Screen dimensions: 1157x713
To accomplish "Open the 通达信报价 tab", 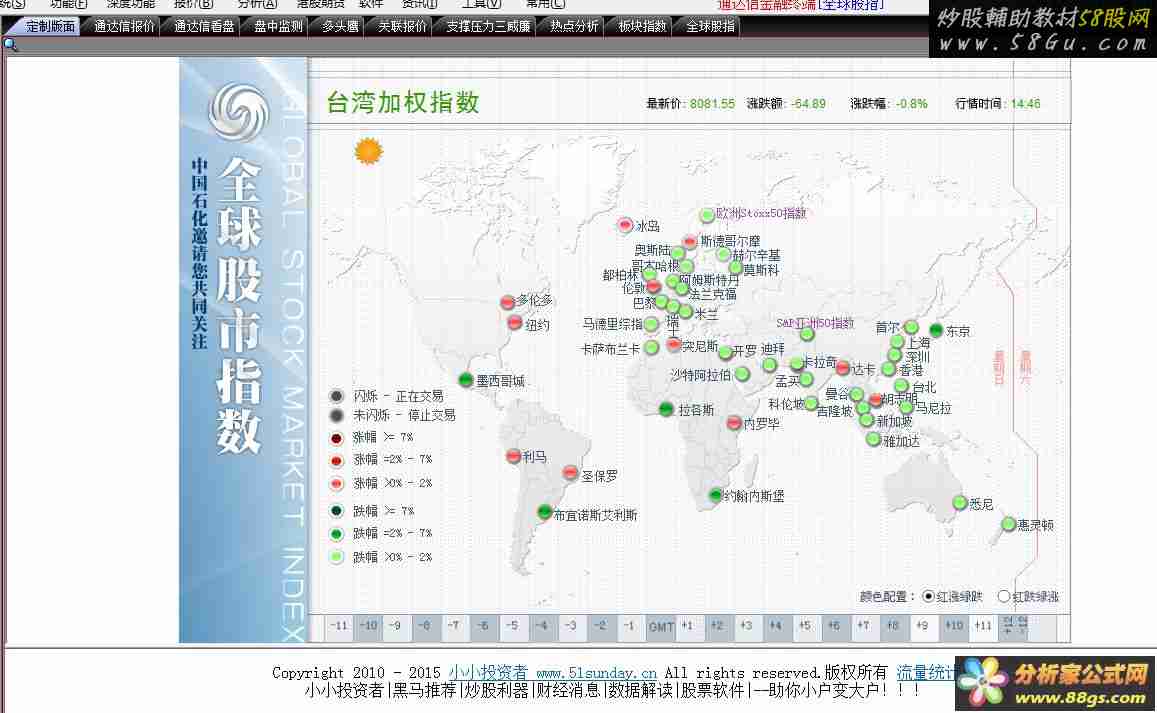I will coord(125,27).
